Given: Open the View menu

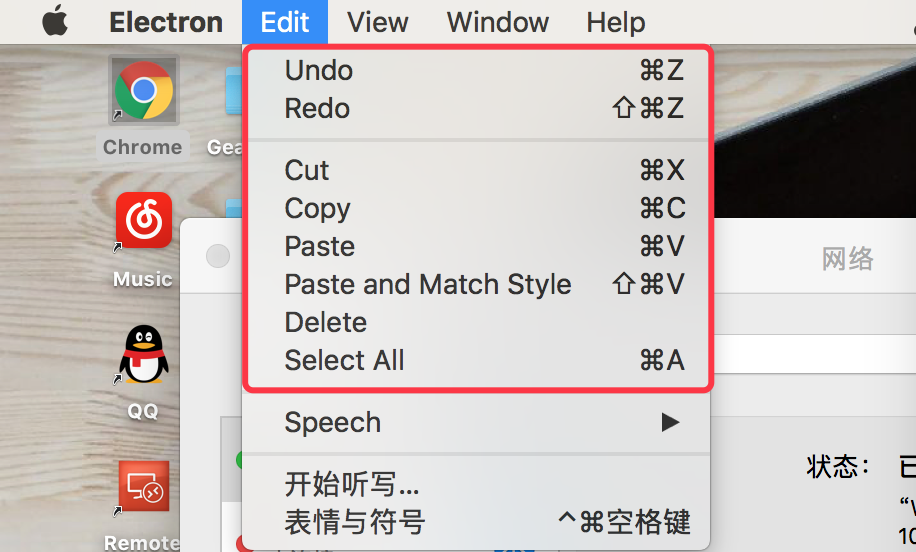Looking at the screenshot, I should point(377,22).
